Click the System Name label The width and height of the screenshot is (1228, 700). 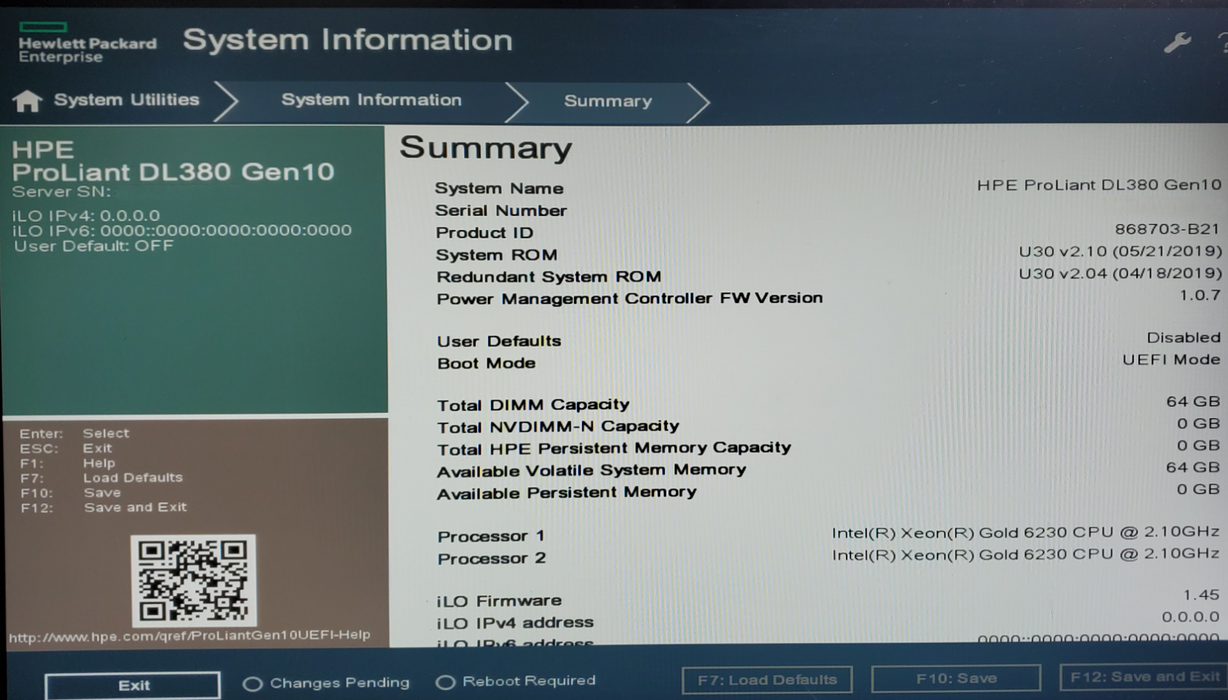pos(499,188)
